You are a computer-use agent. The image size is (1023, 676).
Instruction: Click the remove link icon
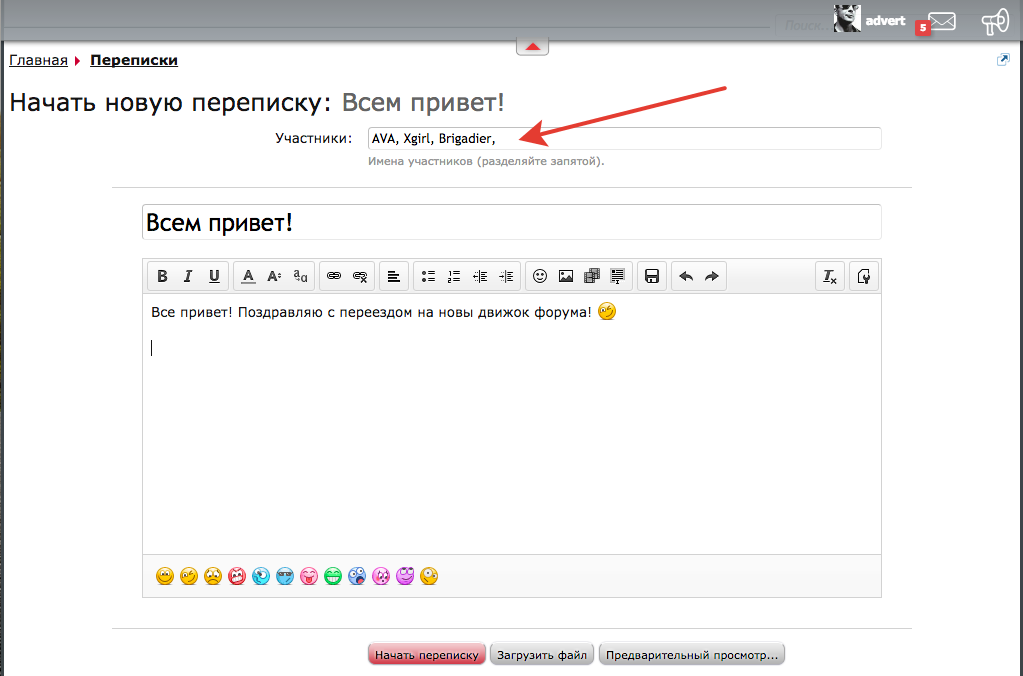[360, 277]
